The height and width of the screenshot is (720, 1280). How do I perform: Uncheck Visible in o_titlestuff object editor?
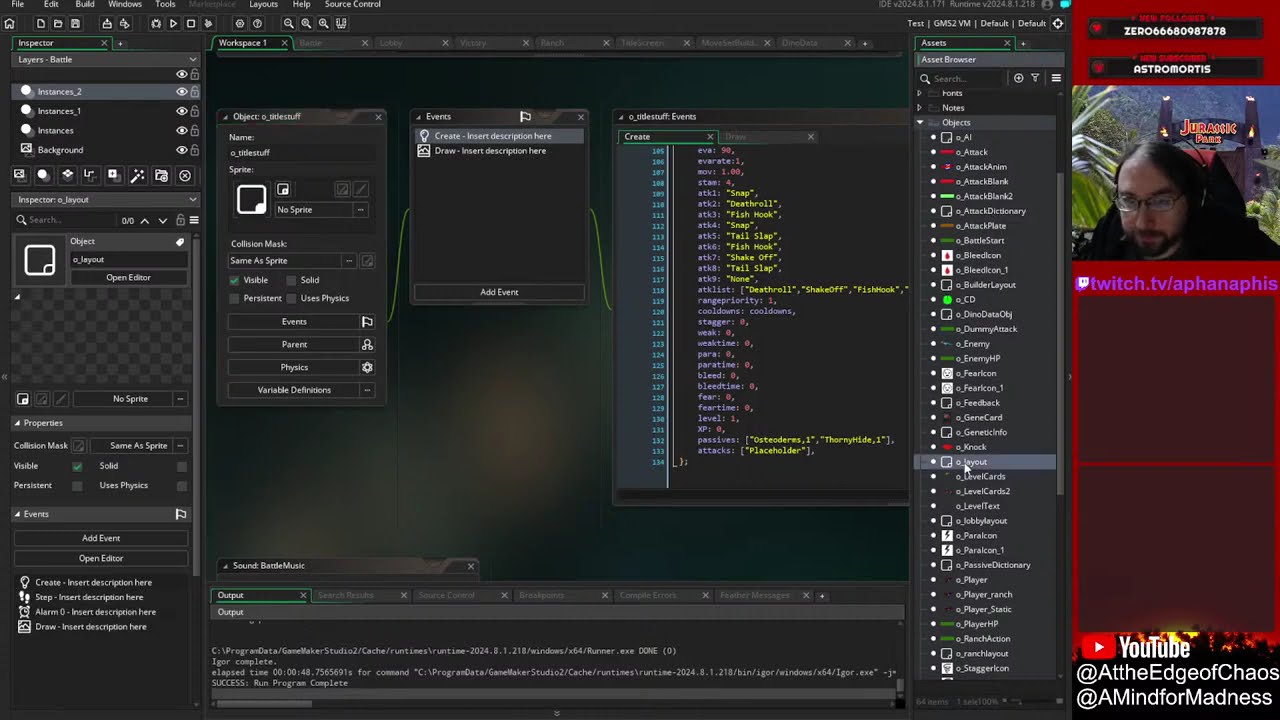pos(234,280)
